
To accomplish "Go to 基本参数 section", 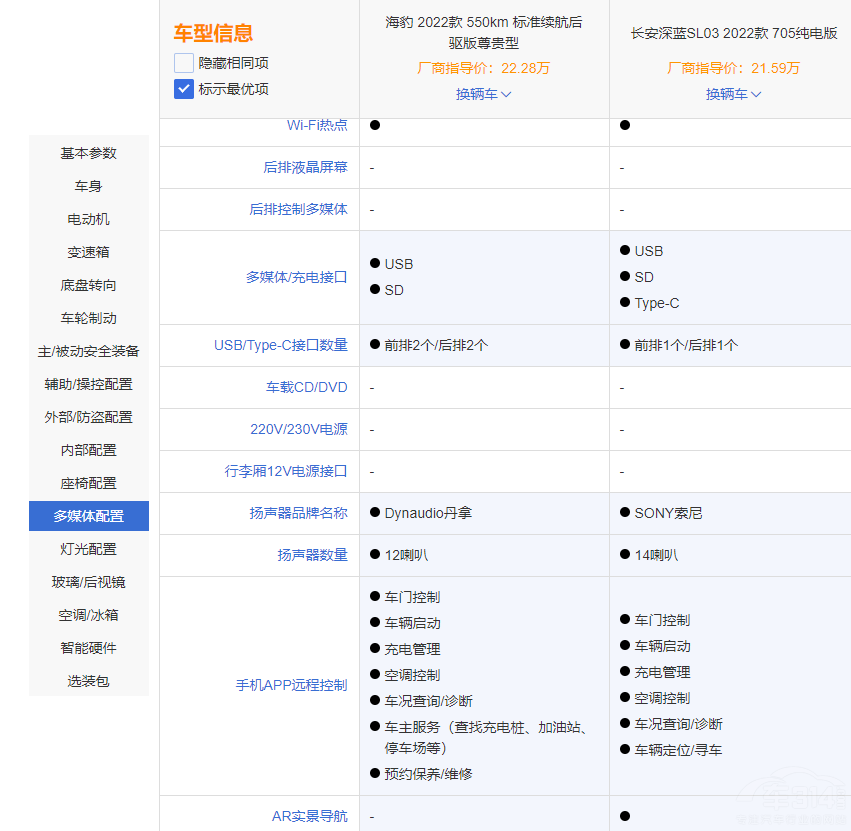I will pos(89,153).
